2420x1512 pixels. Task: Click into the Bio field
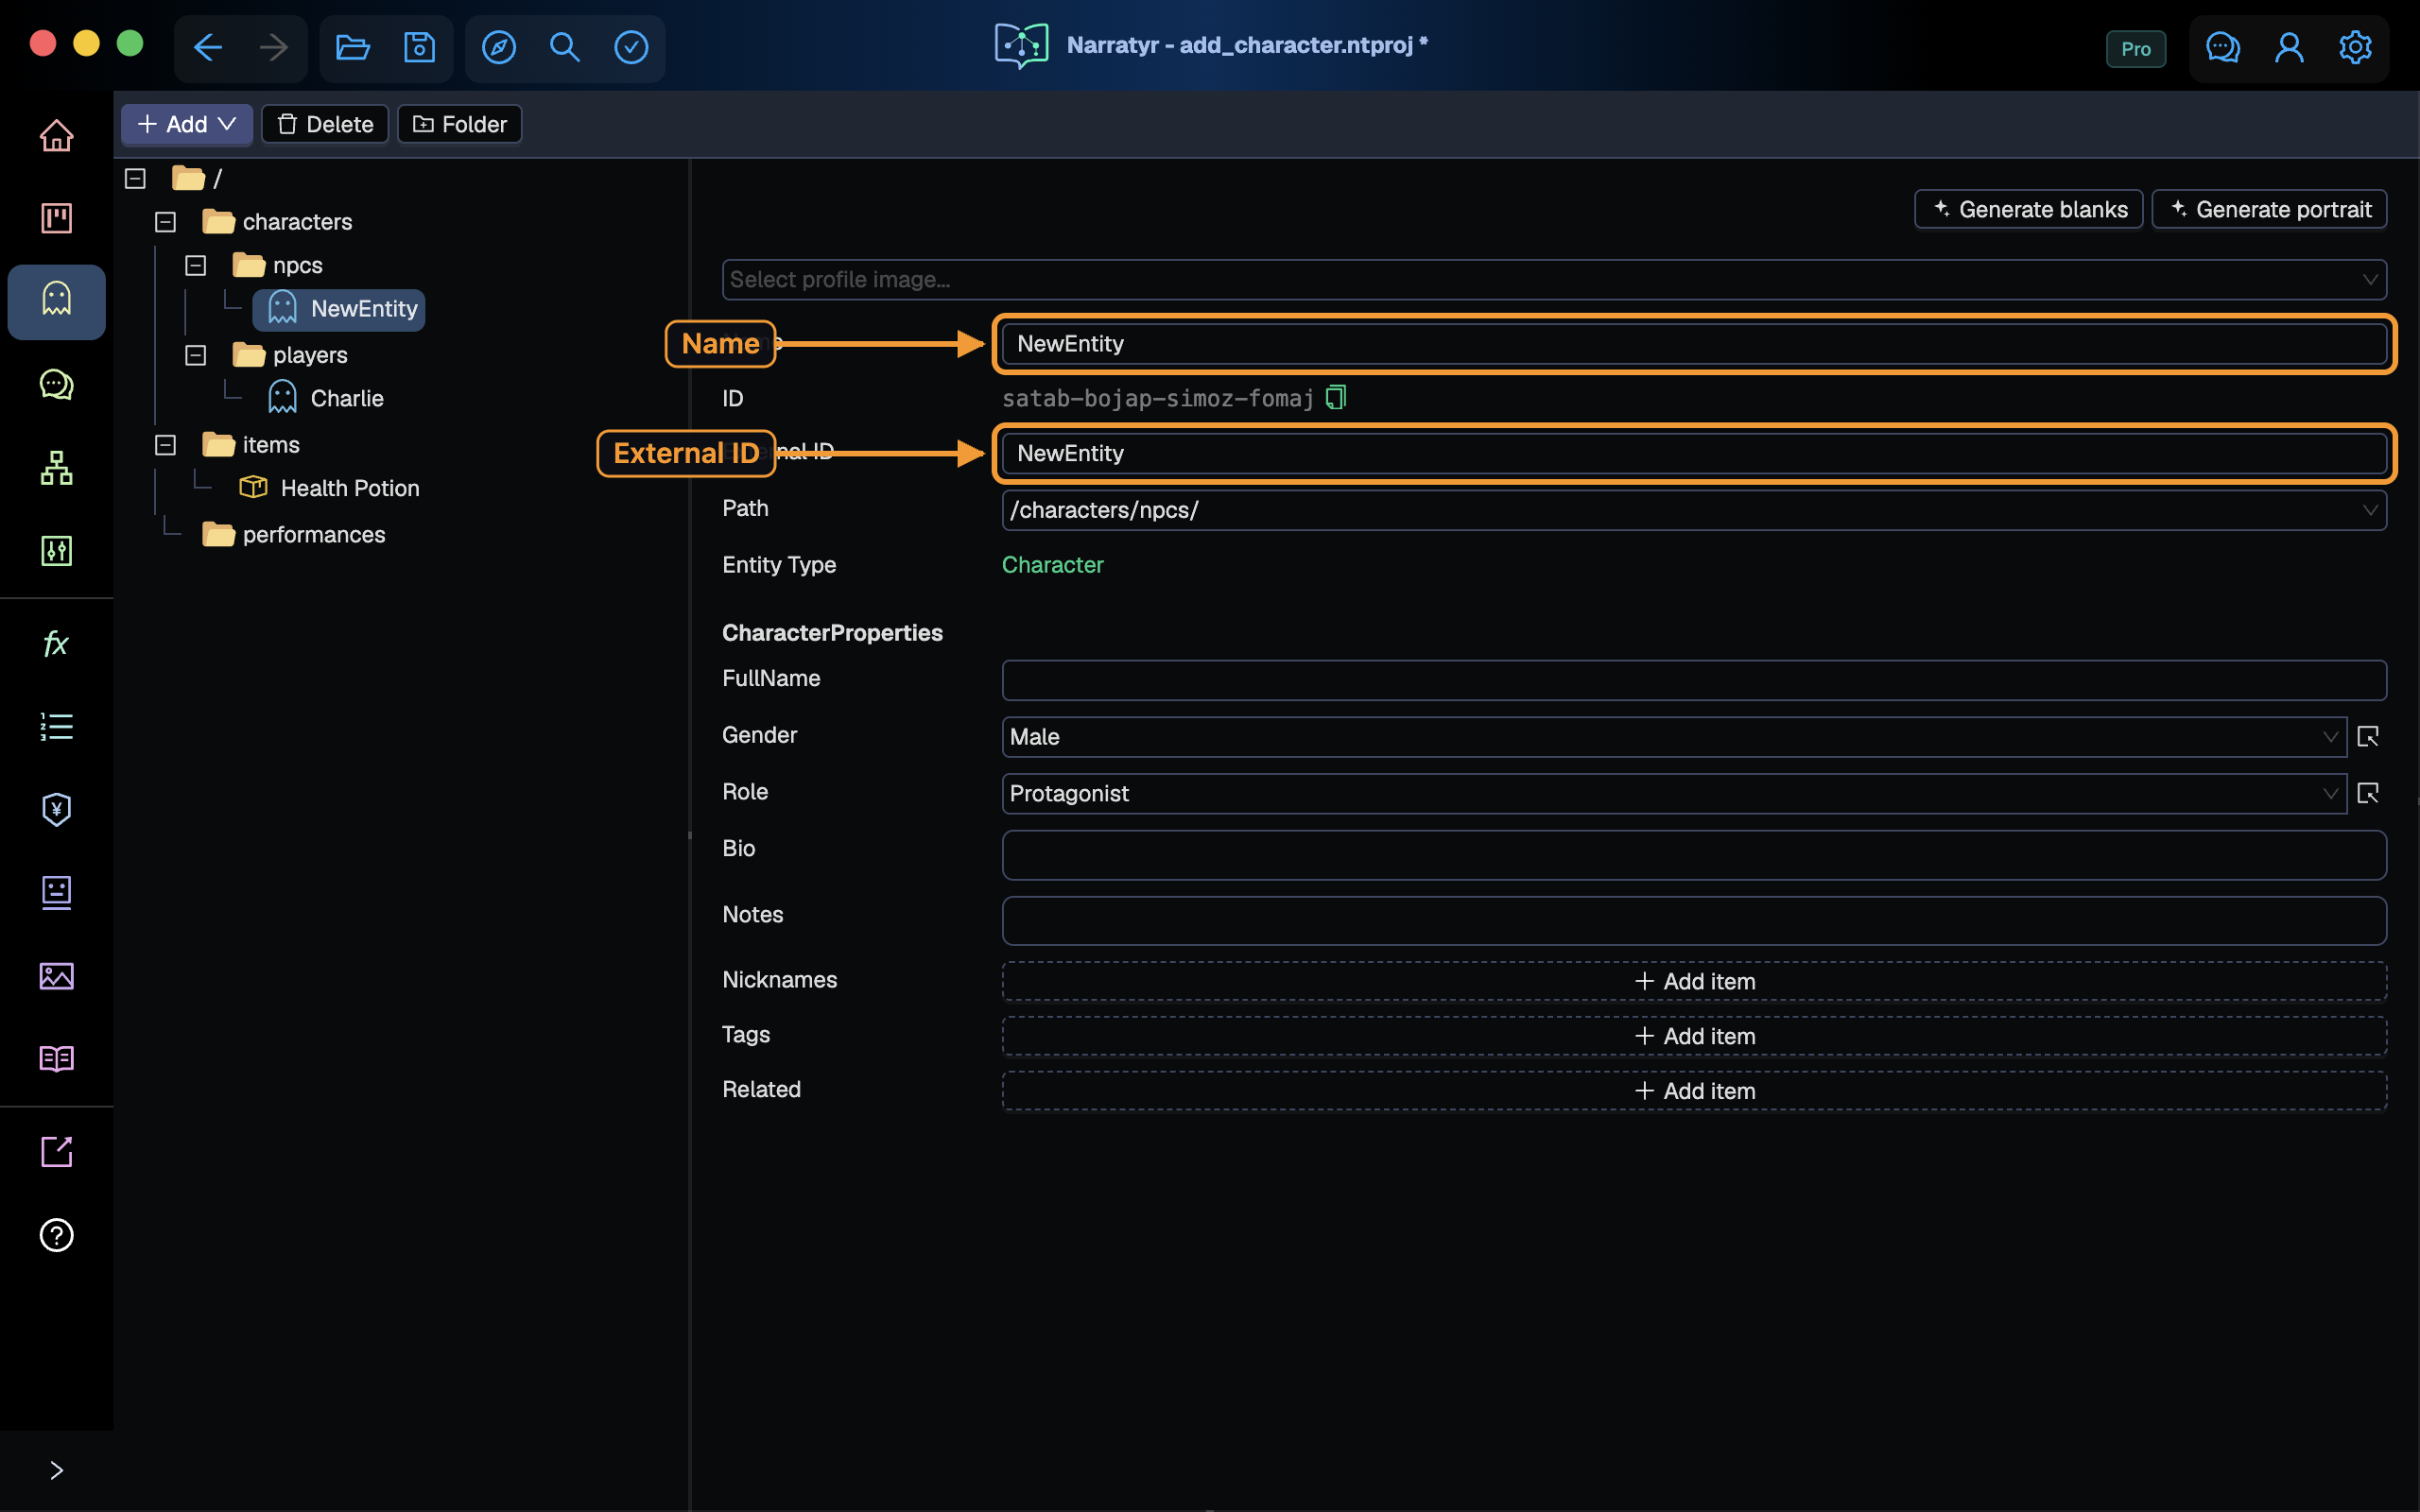coord(1694,855)
